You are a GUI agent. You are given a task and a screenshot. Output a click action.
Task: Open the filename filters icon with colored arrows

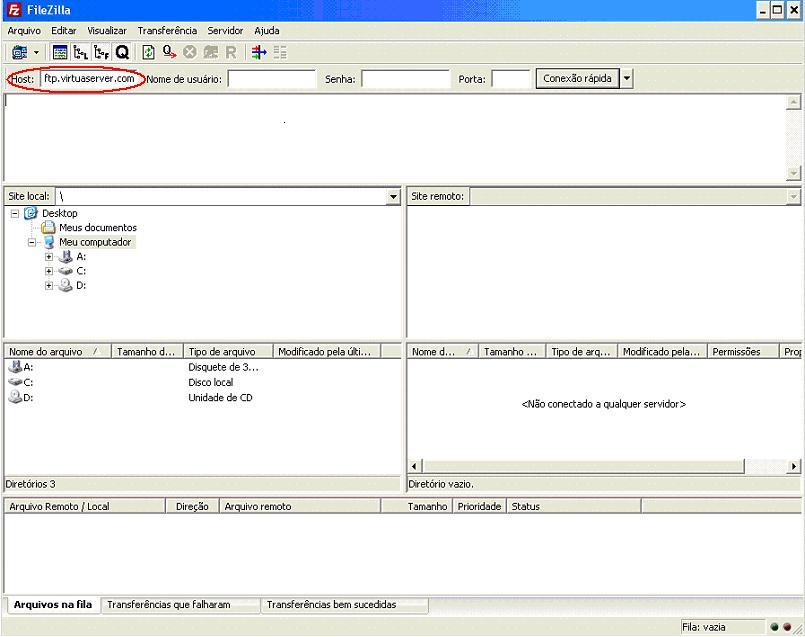(x=259, y=52)
